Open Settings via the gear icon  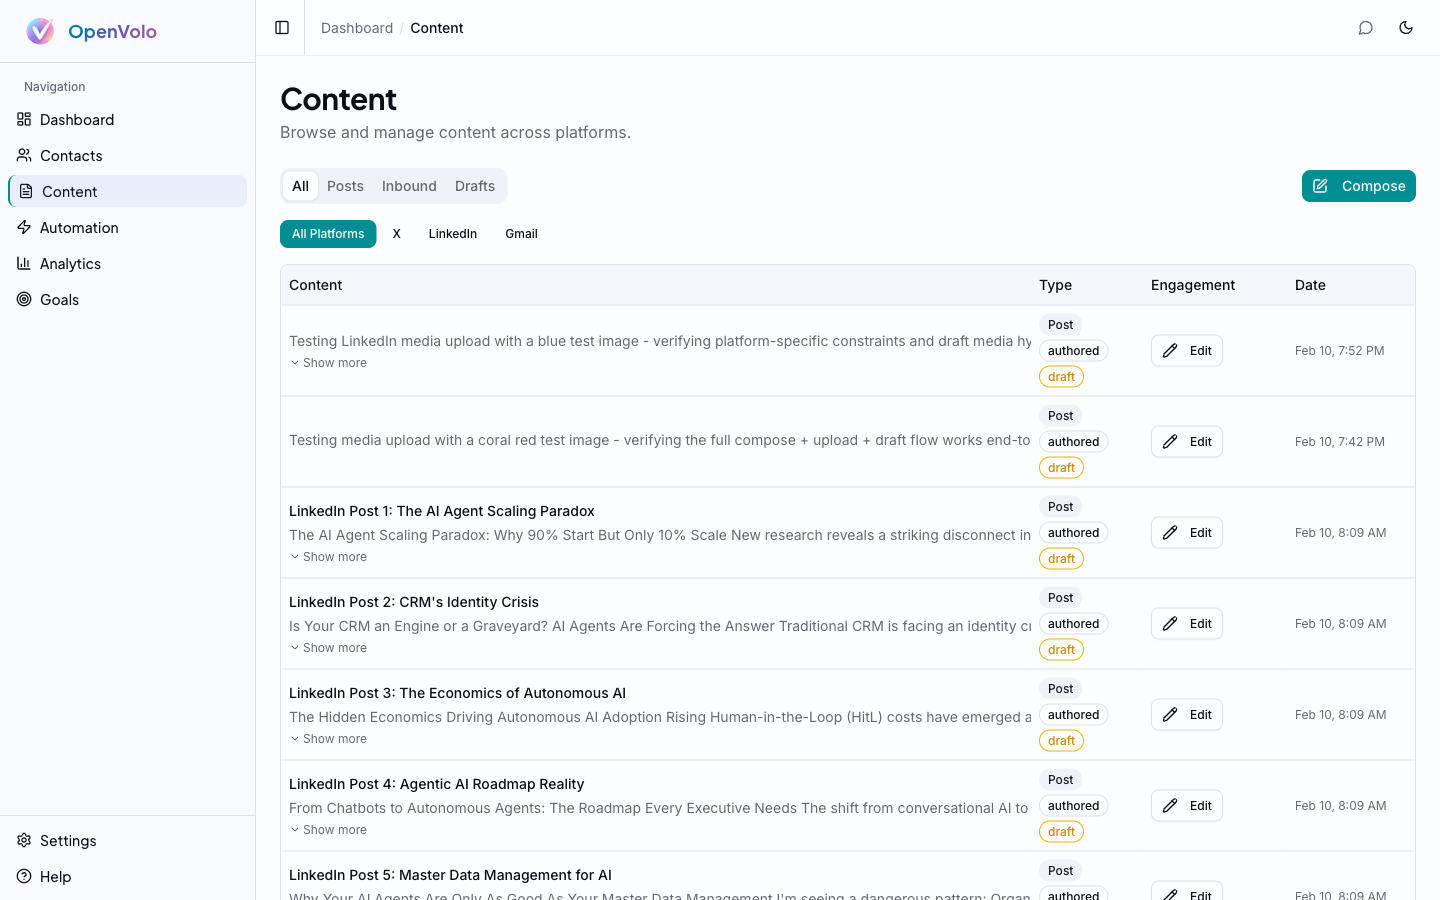(24, 840)
